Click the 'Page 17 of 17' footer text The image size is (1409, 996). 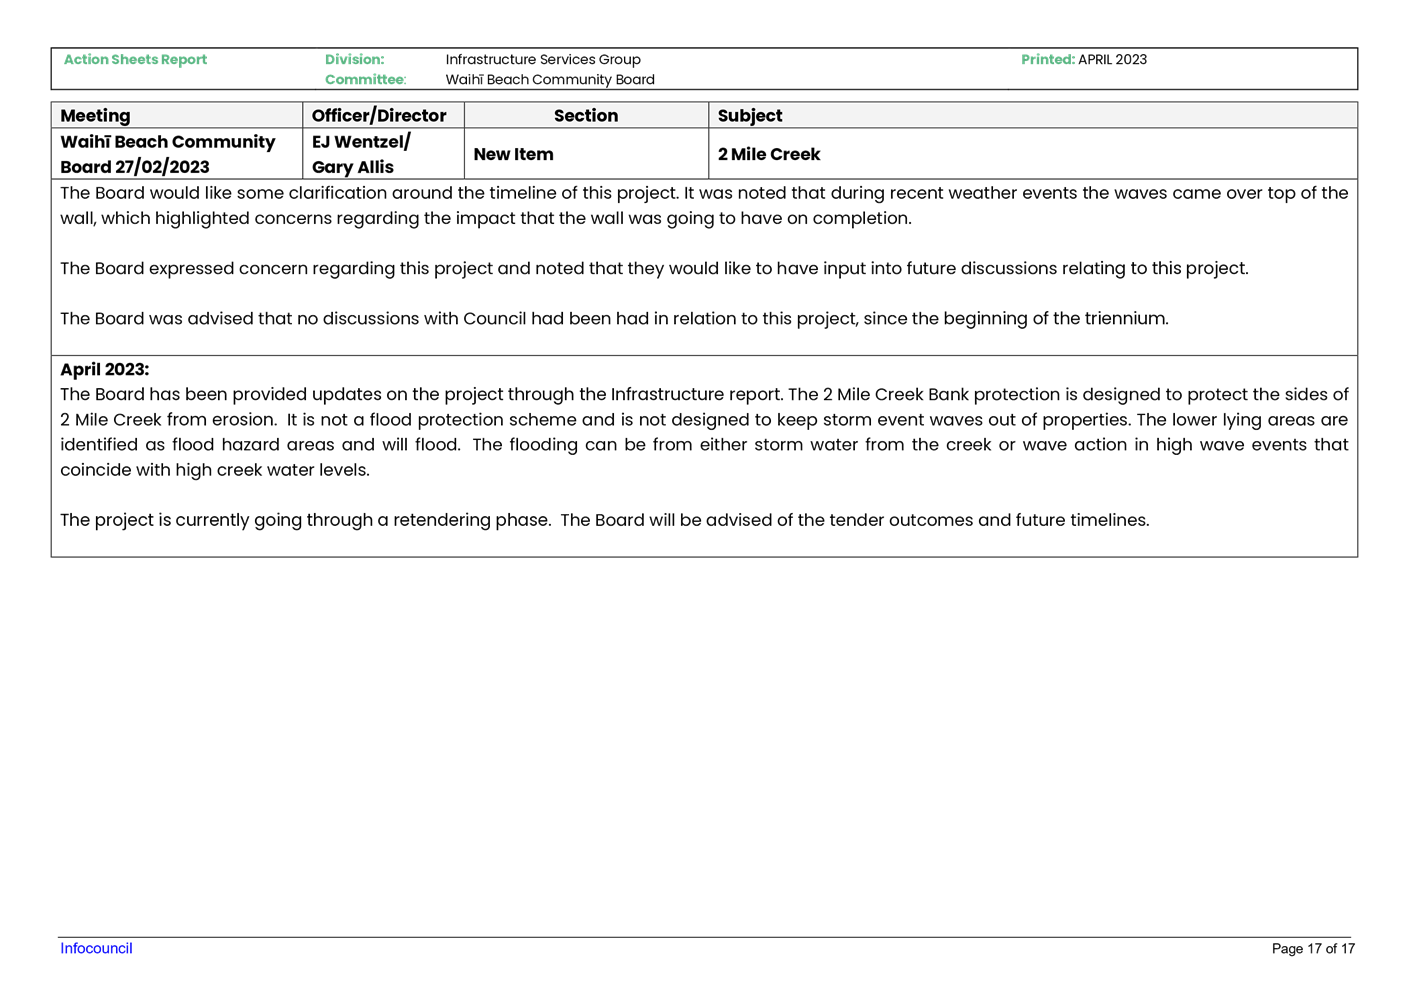(x=1313, y=949)
